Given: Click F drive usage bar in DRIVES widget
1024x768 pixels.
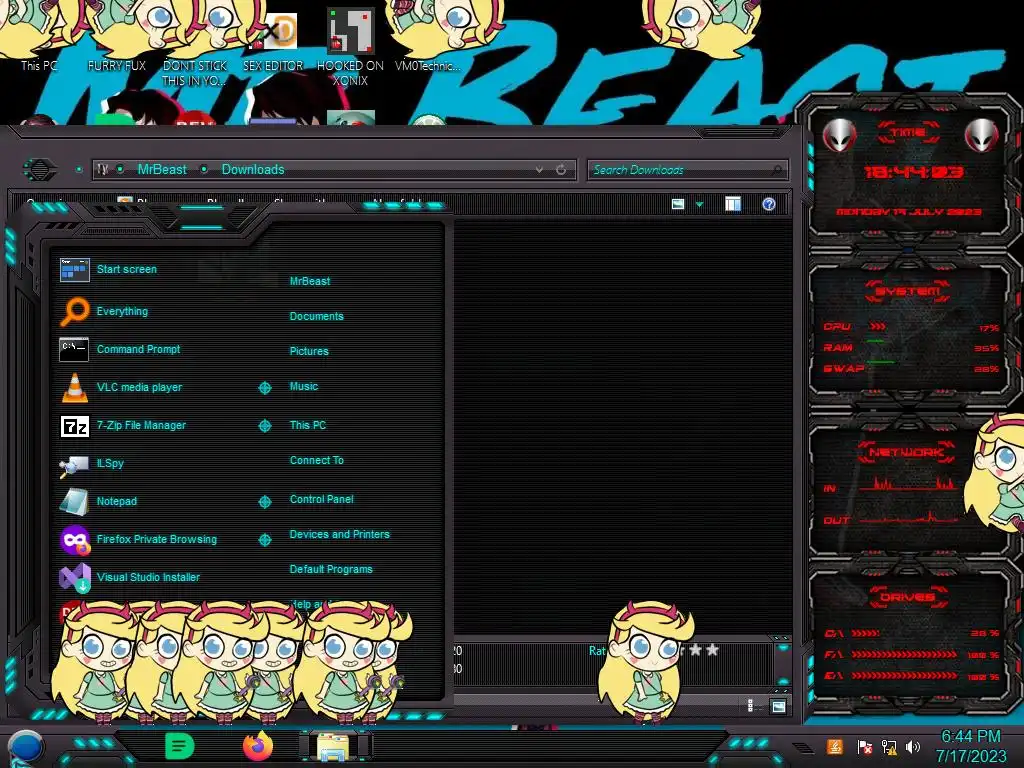Looking at the screenshot, I should click(904, 654).
